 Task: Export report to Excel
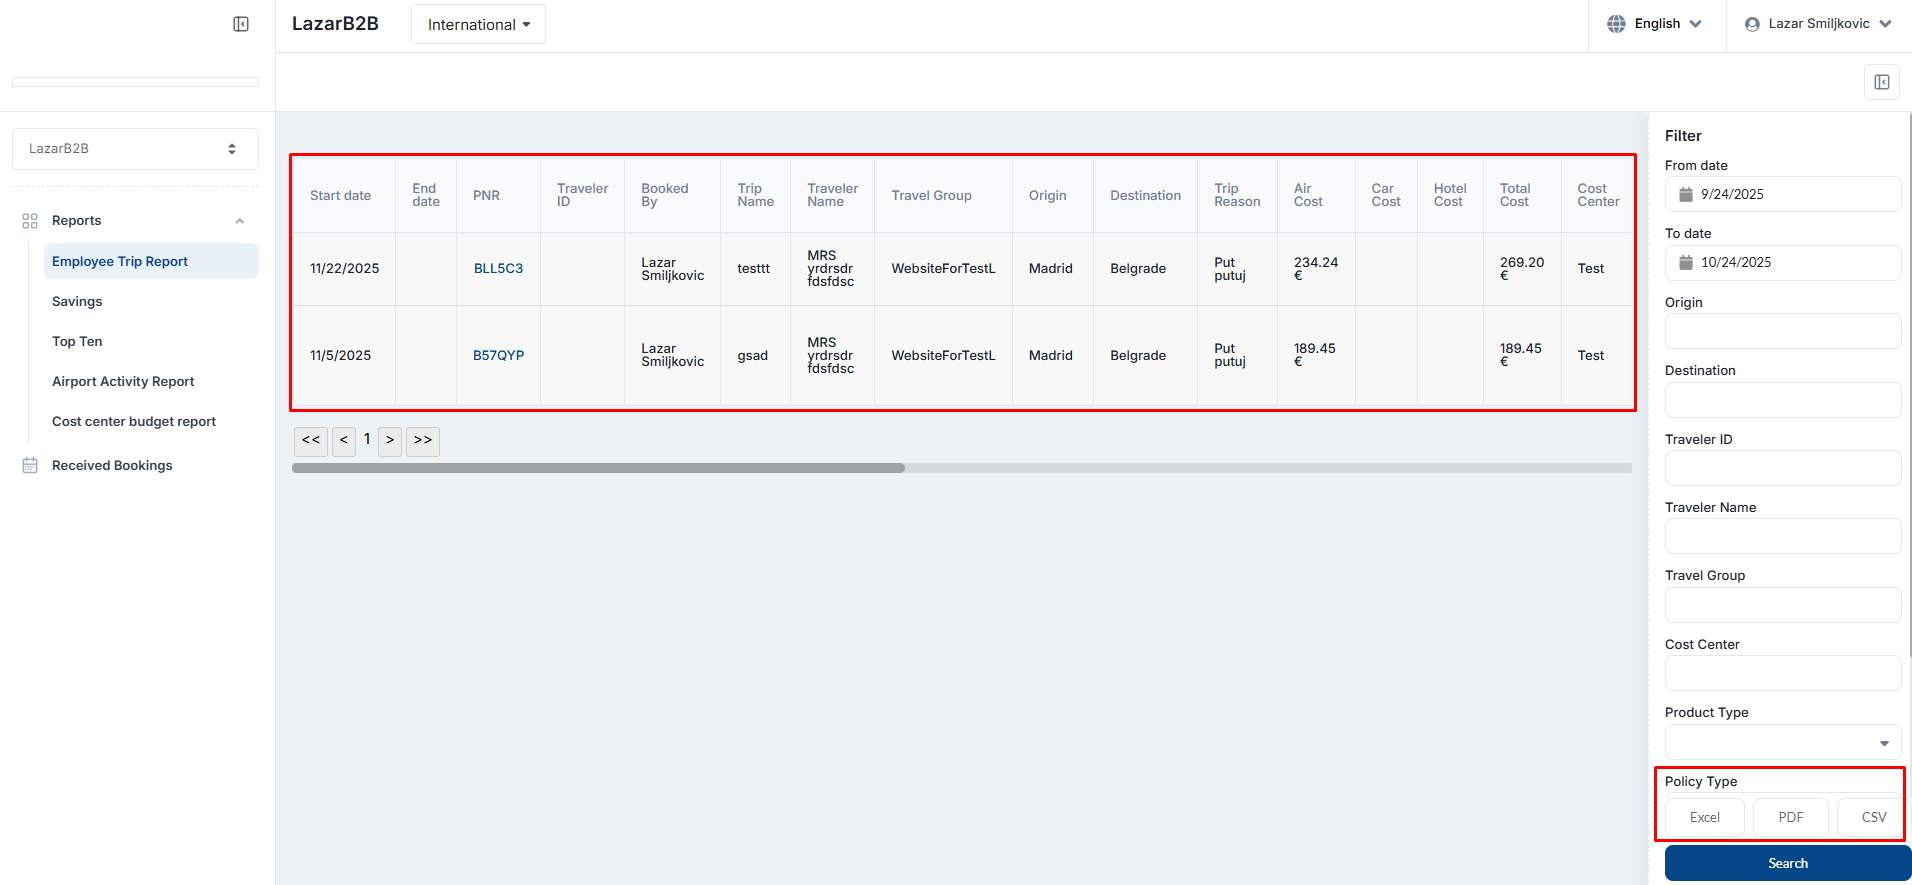tap(1705, 817)
